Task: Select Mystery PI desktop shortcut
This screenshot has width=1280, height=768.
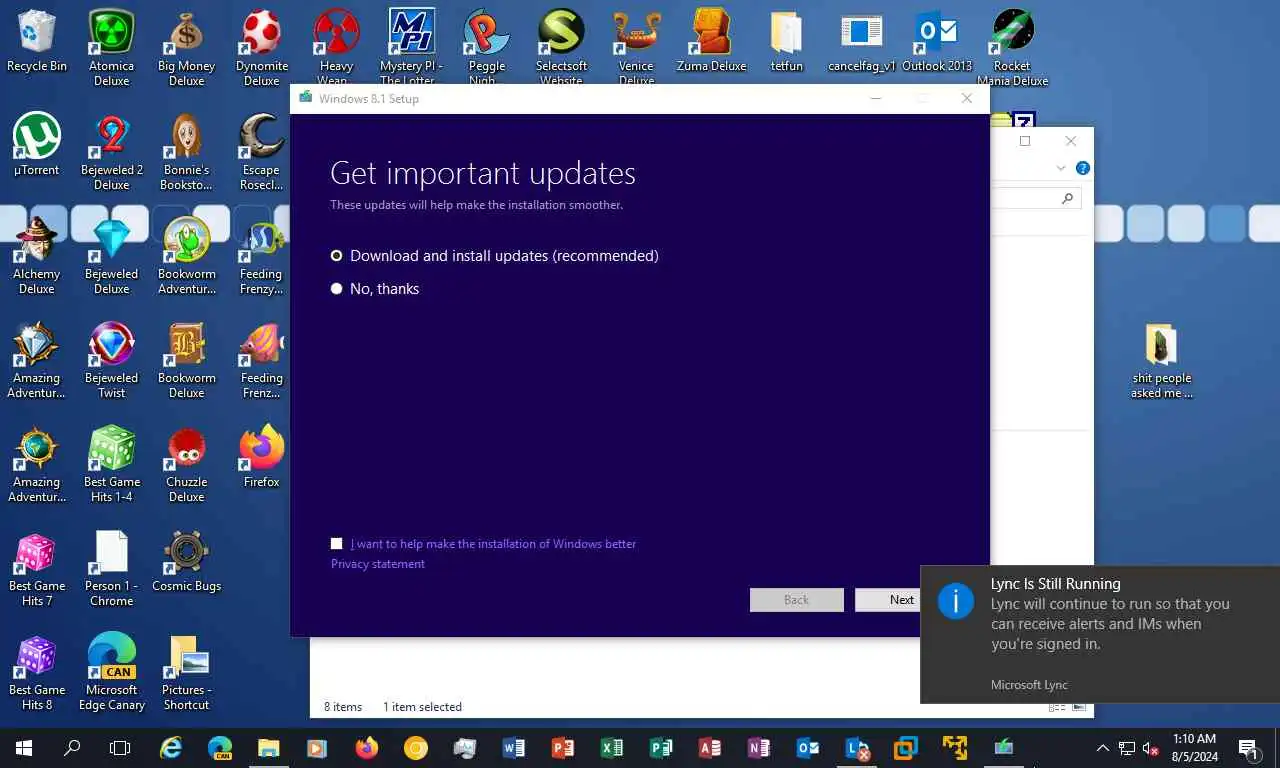Action: [x=412, y=46]
